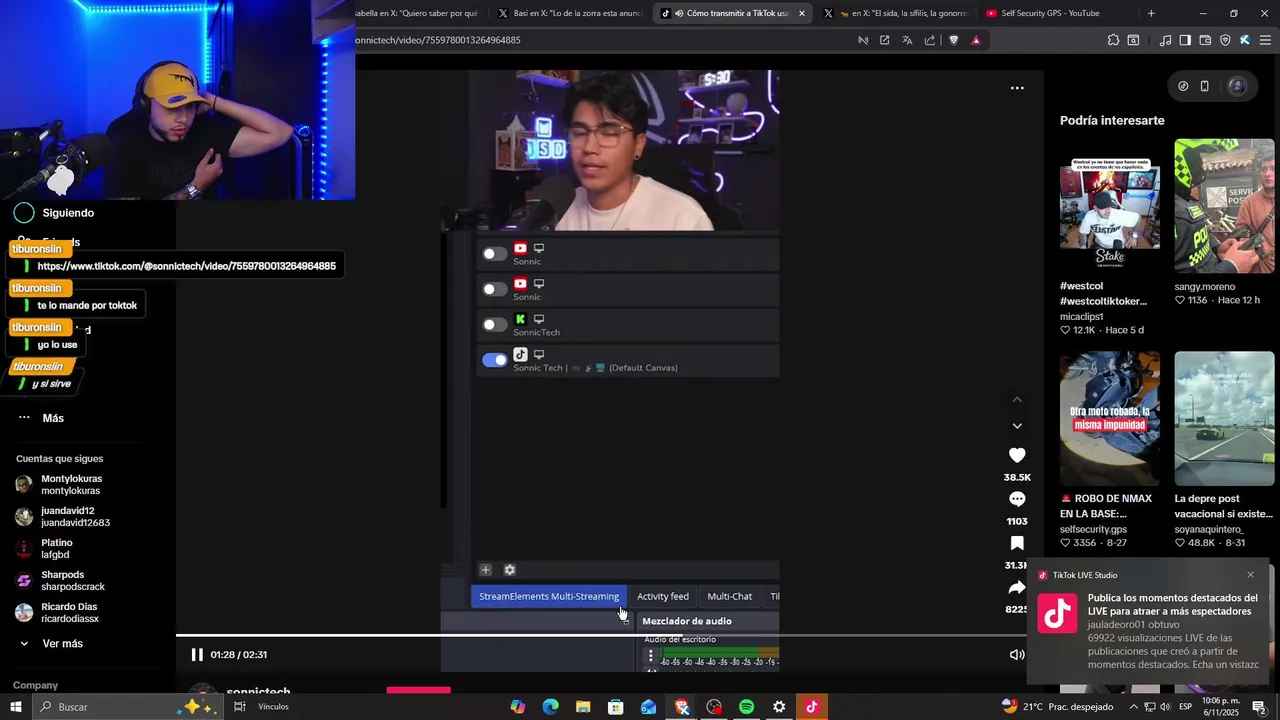Go to next video down arrow
Viewport: 1280px width, 720px height.
(x=1017, y=426)
